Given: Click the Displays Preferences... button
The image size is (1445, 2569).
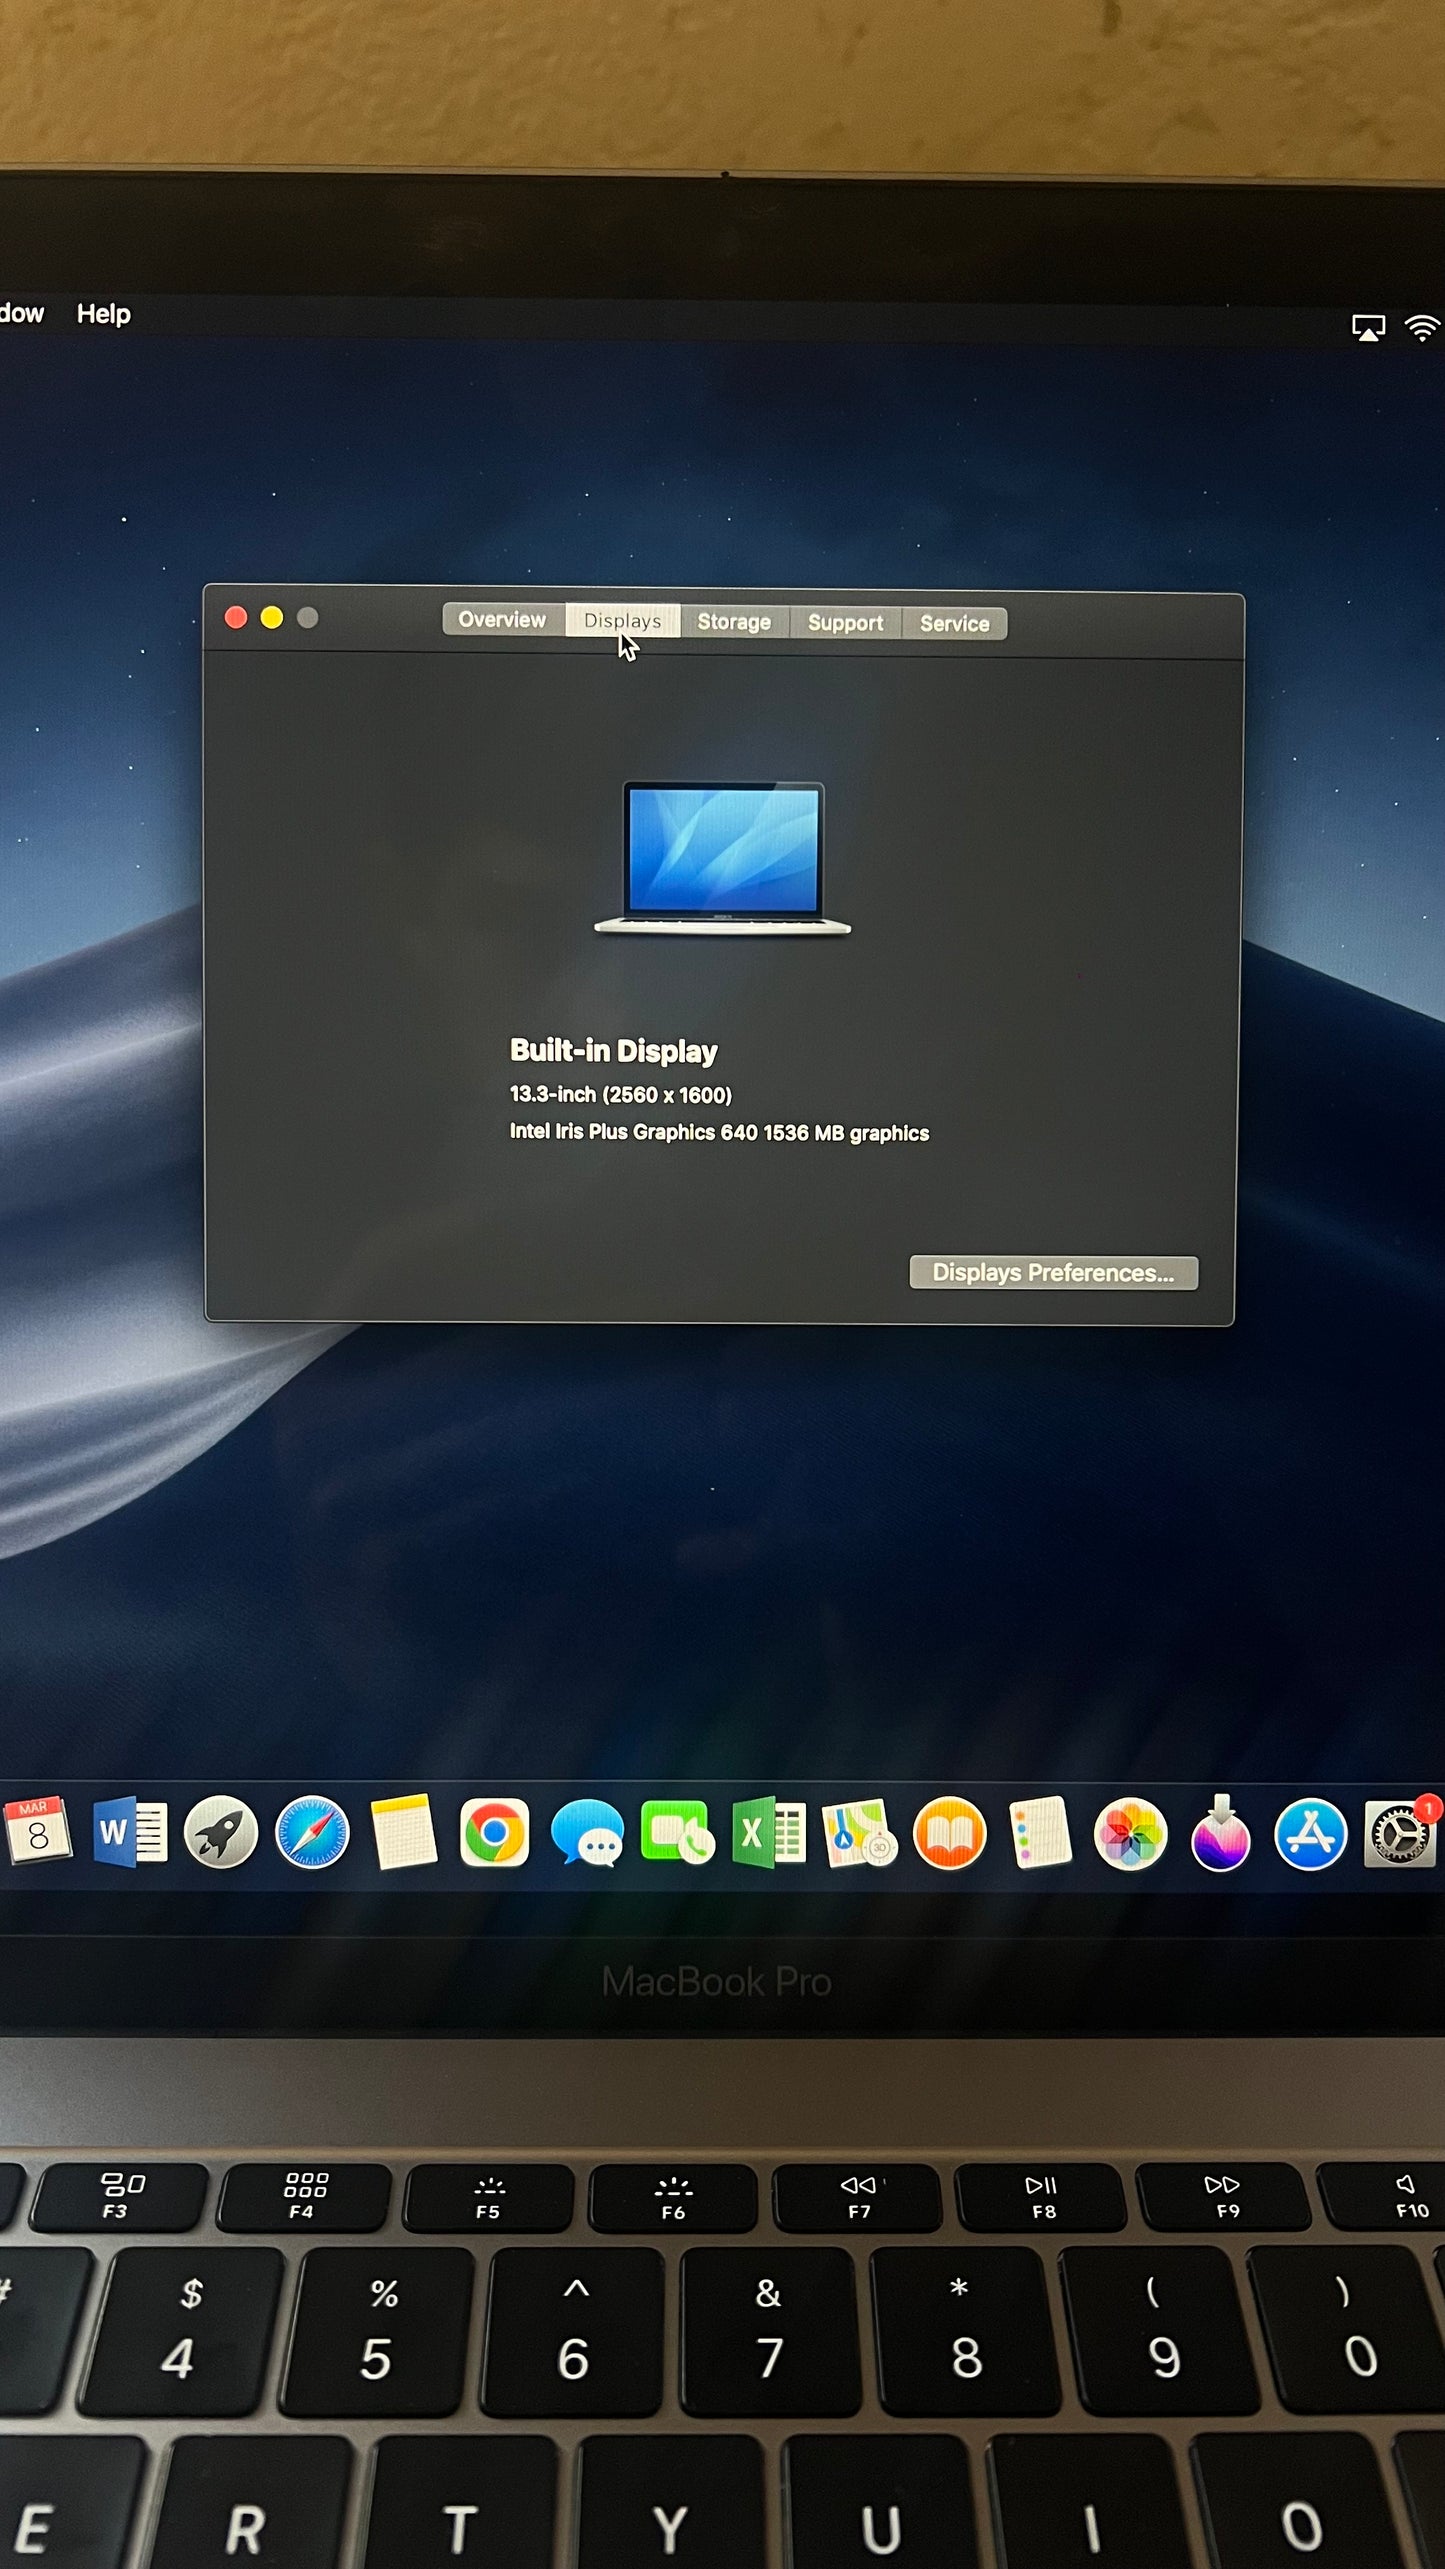Looking at the screenshot, I should (x=1054, y=1273).
